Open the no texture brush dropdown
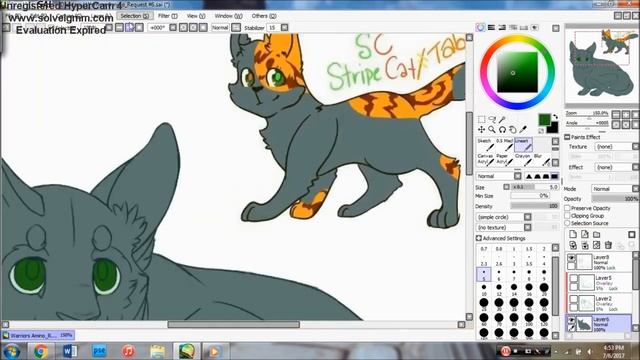This screenshot has width=640, height=360. pos(503,227)
